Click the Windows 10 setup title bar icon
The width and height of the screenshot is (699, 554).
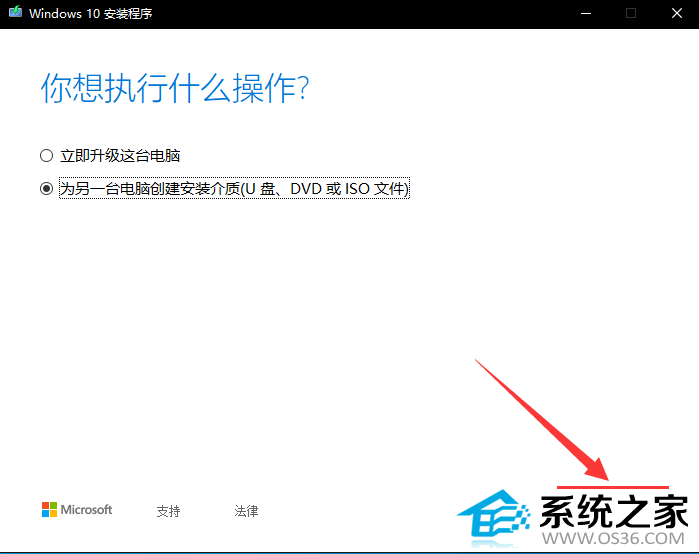click(16, 12)
